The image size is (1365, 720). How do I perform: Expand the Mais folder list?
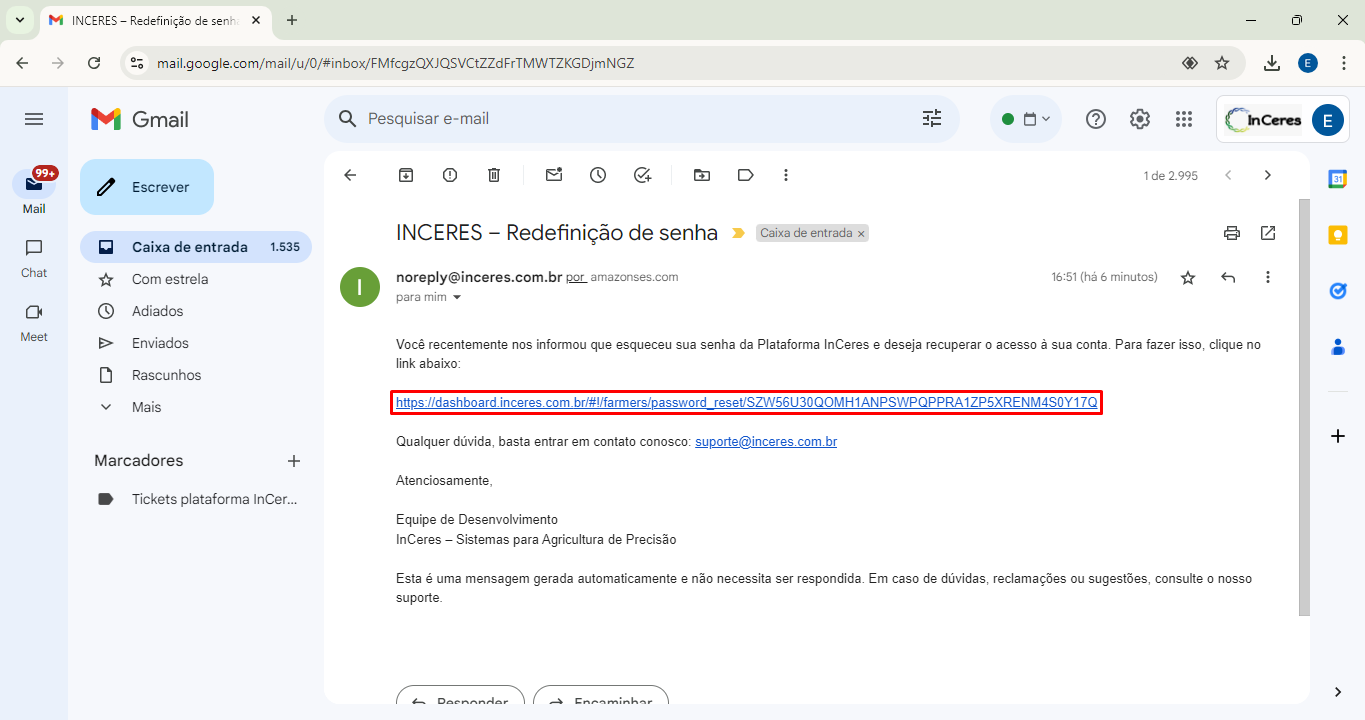[195, 407]
